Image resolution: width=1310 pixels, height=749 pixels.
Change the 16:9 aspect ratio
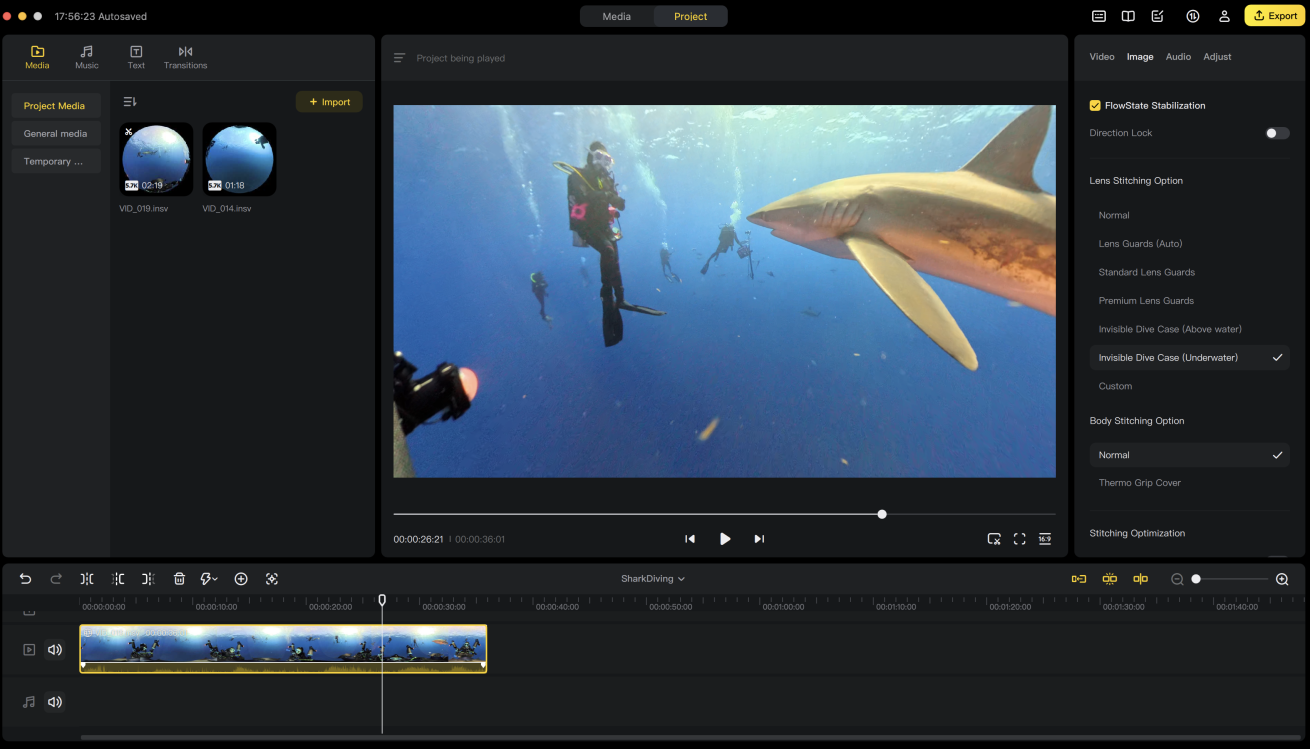(1045, 539)
